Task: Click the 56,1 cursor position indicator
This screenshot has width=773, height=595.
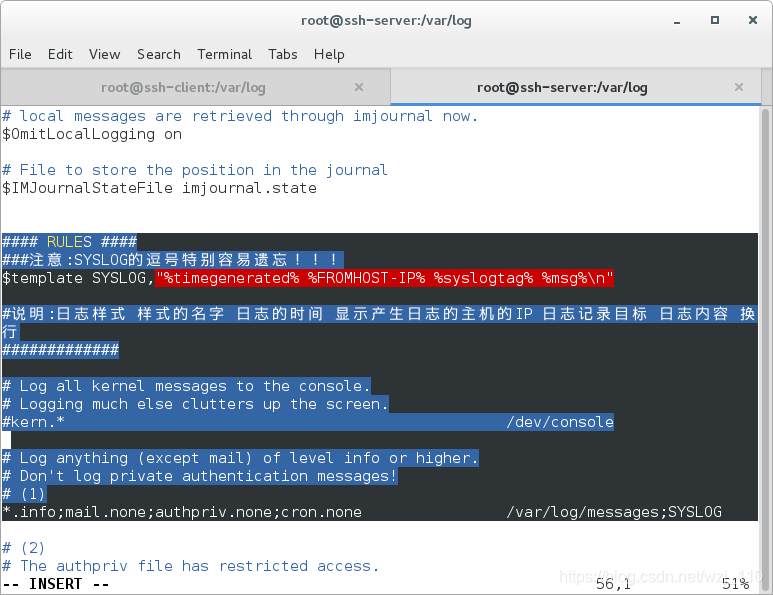Action: [613, 584]
